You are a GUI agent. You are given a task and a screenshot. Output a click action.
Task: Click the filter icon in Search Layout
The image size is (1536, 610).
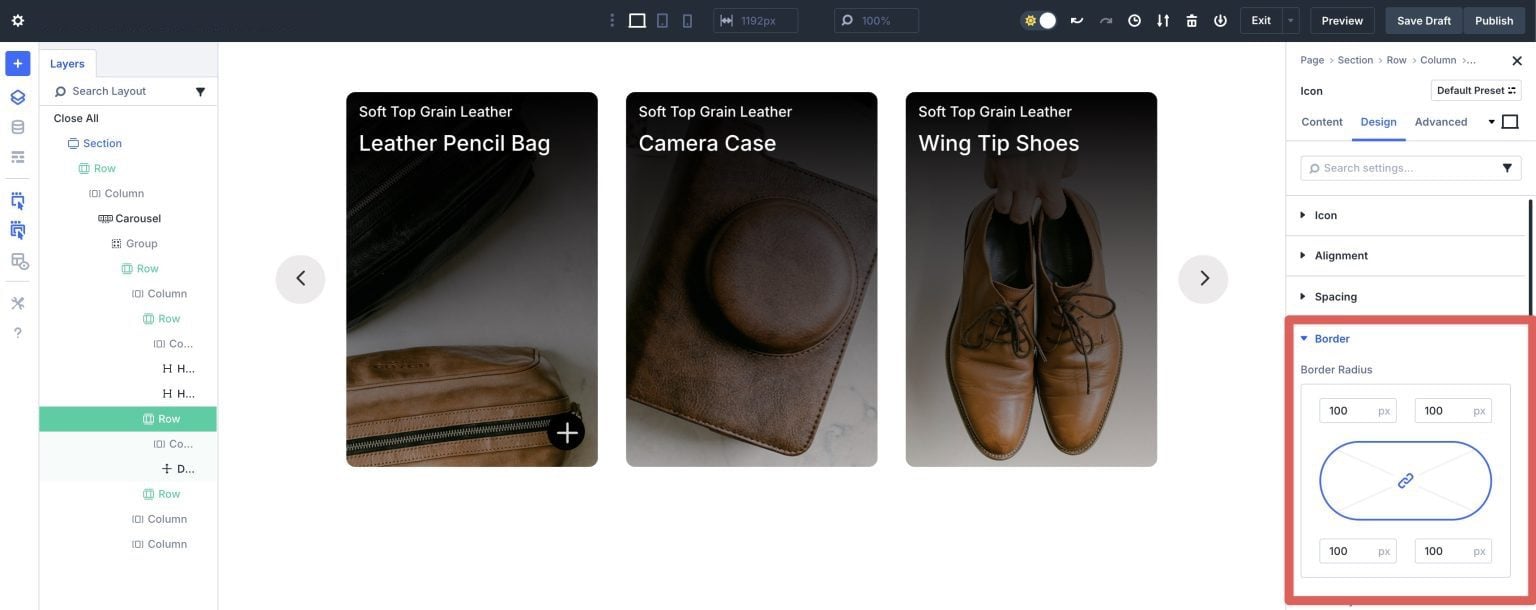click(x=198, y=90)
